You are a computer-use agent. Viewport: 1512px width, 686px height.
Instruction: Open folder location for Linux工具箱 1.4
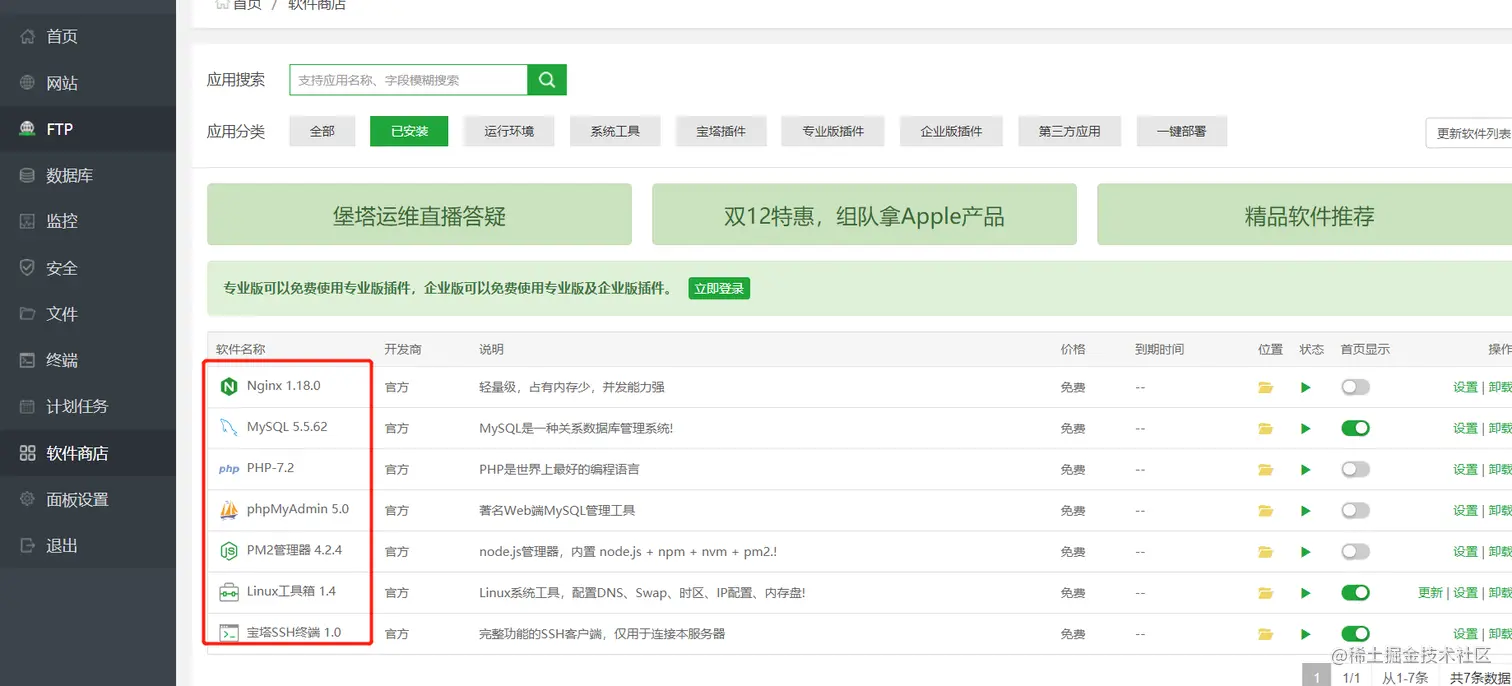(1265, 593)
